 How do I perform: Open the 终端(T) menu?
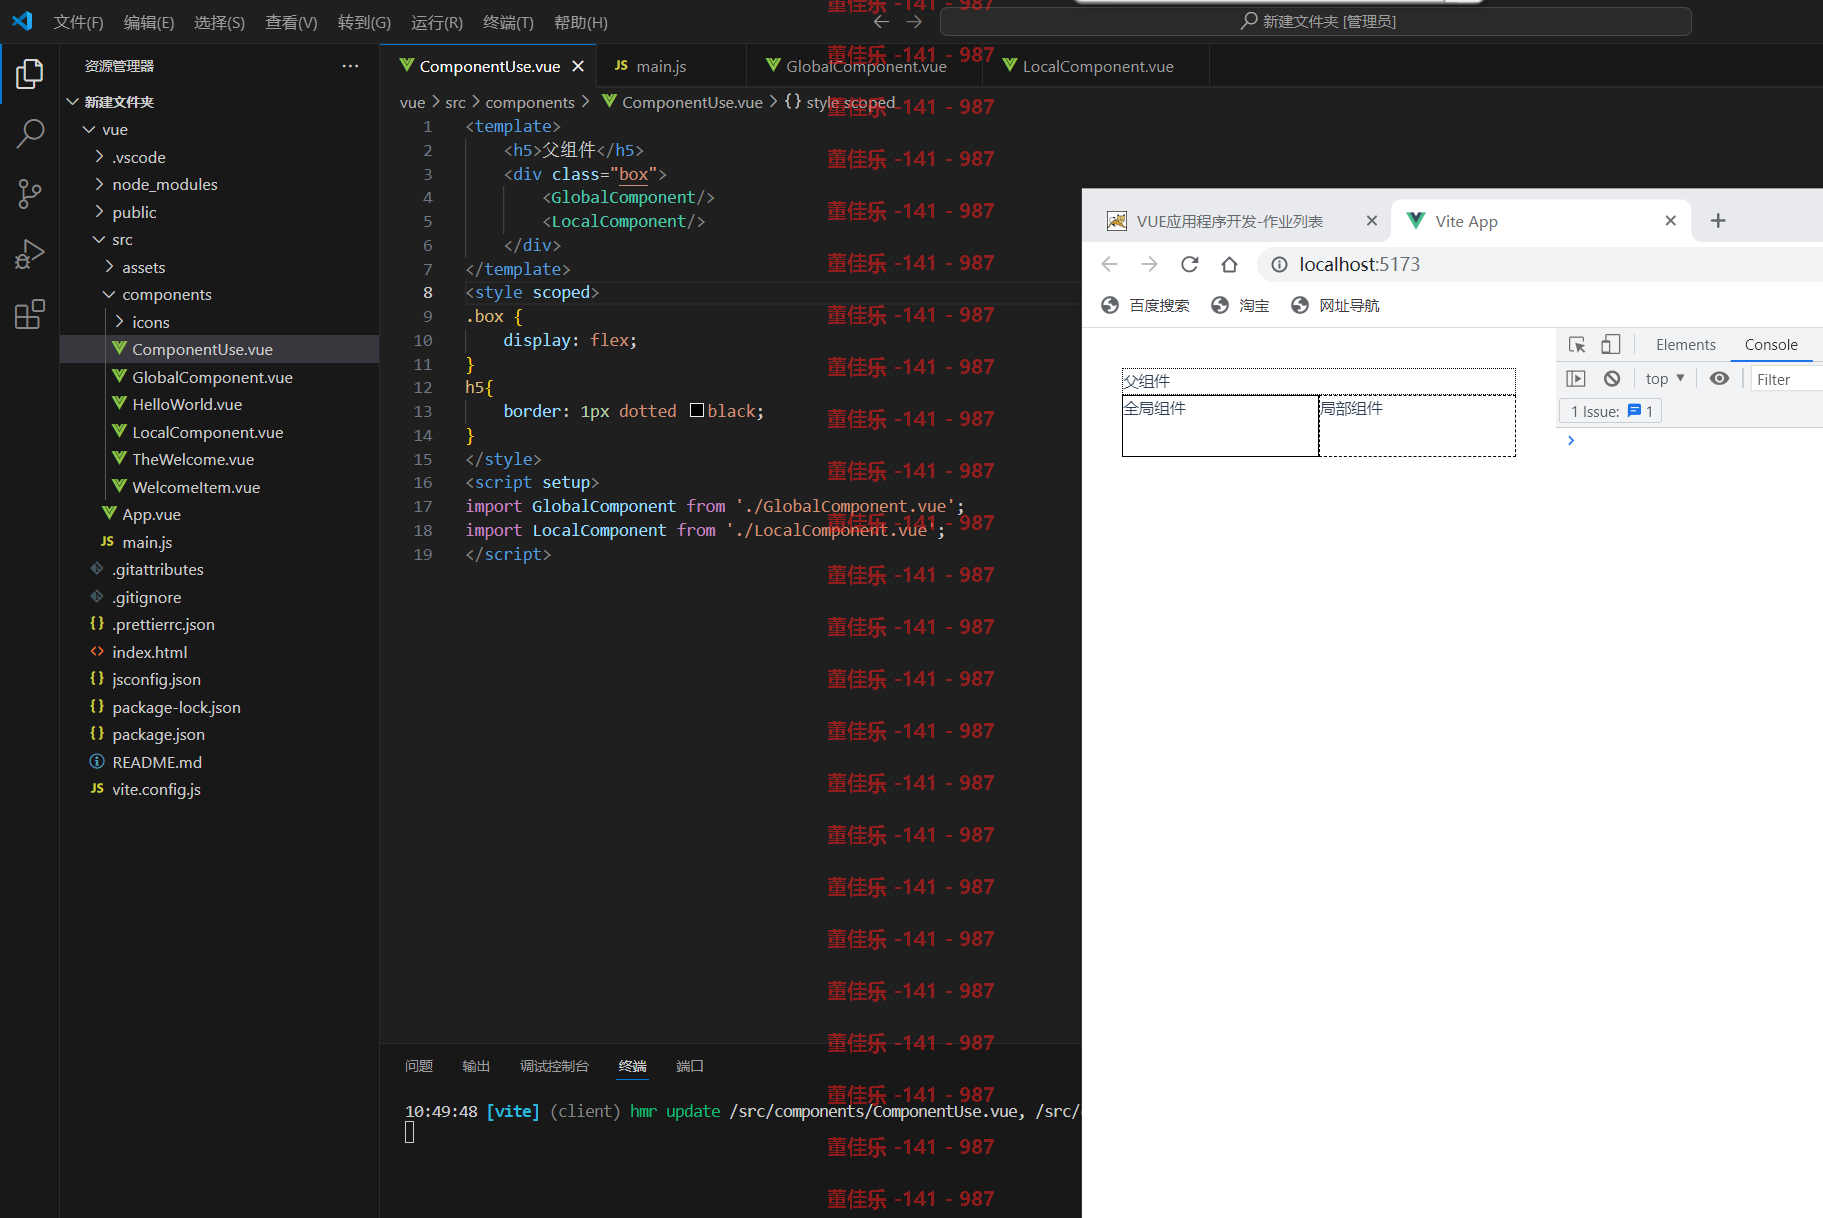(x=508, y=22)
